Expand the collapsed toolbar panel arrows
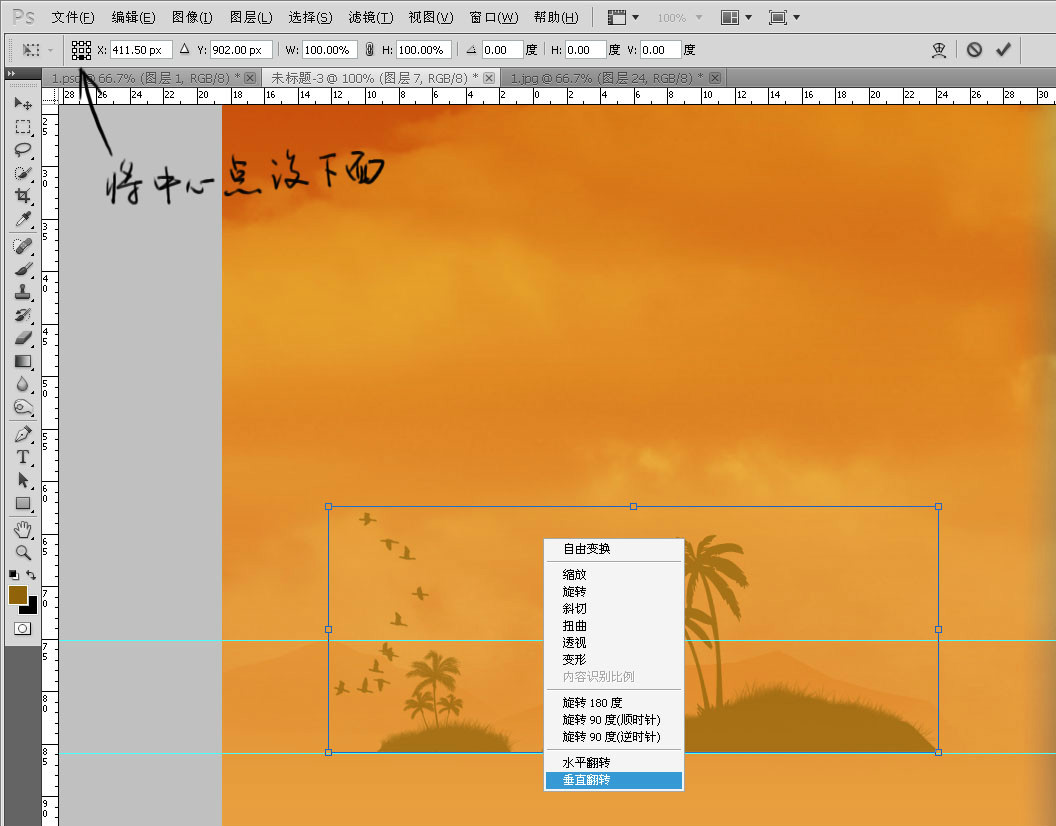This screenshot has height=826, width=1056. (x=11, y=73)
